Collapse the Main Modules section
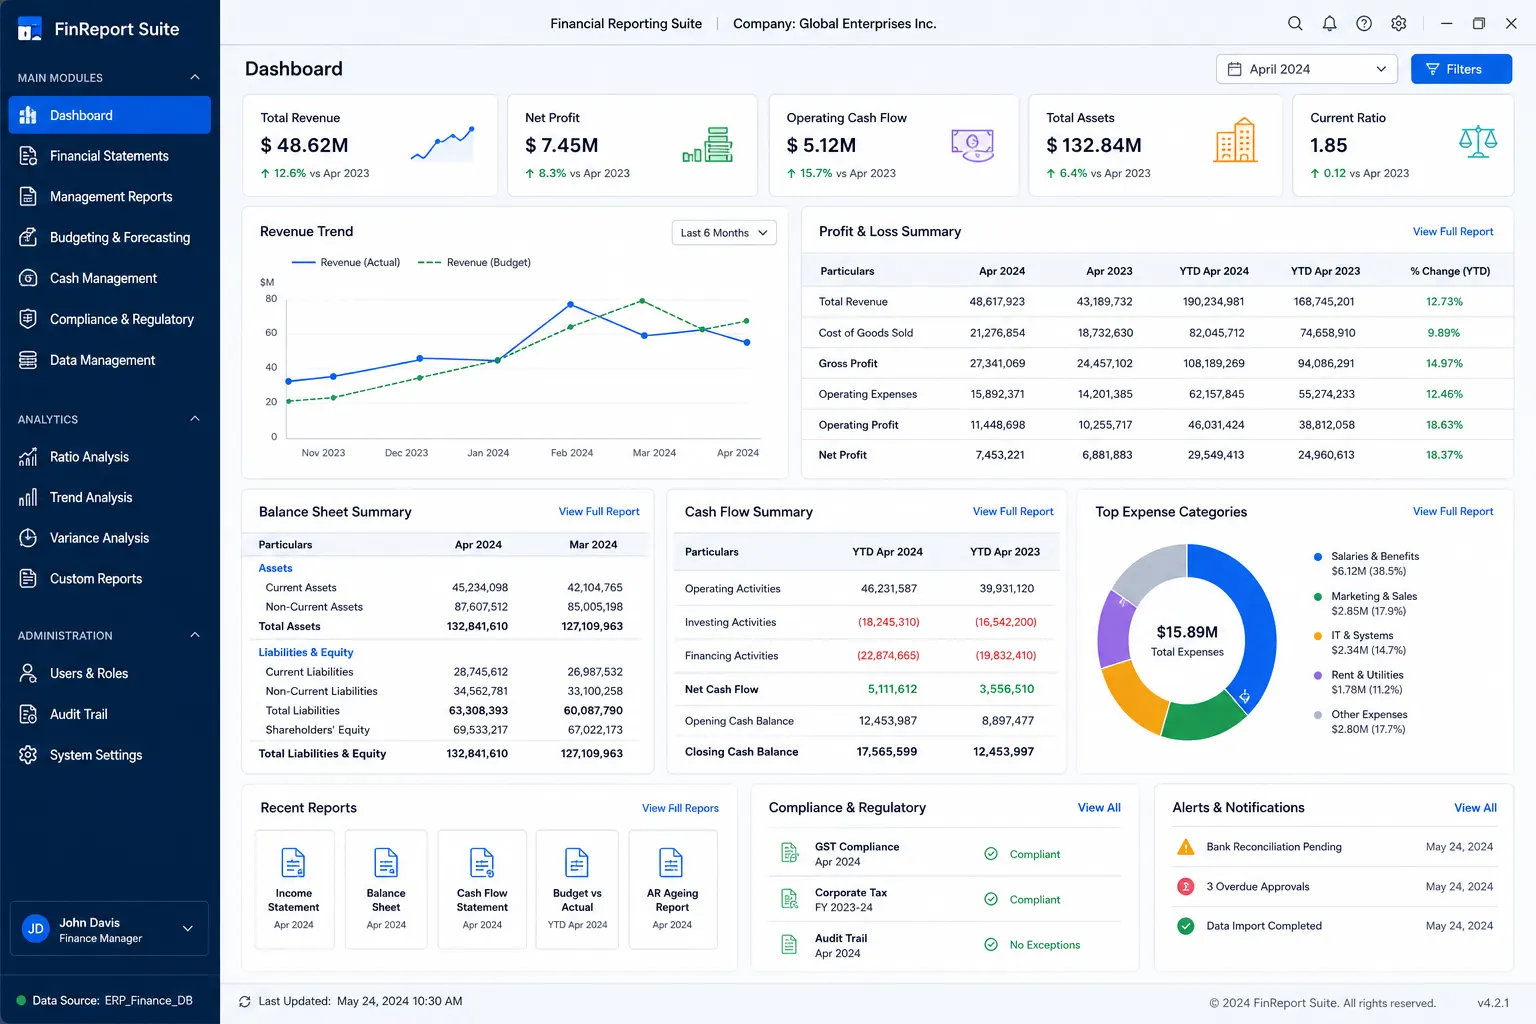1536x1024 pixels. 195,77
